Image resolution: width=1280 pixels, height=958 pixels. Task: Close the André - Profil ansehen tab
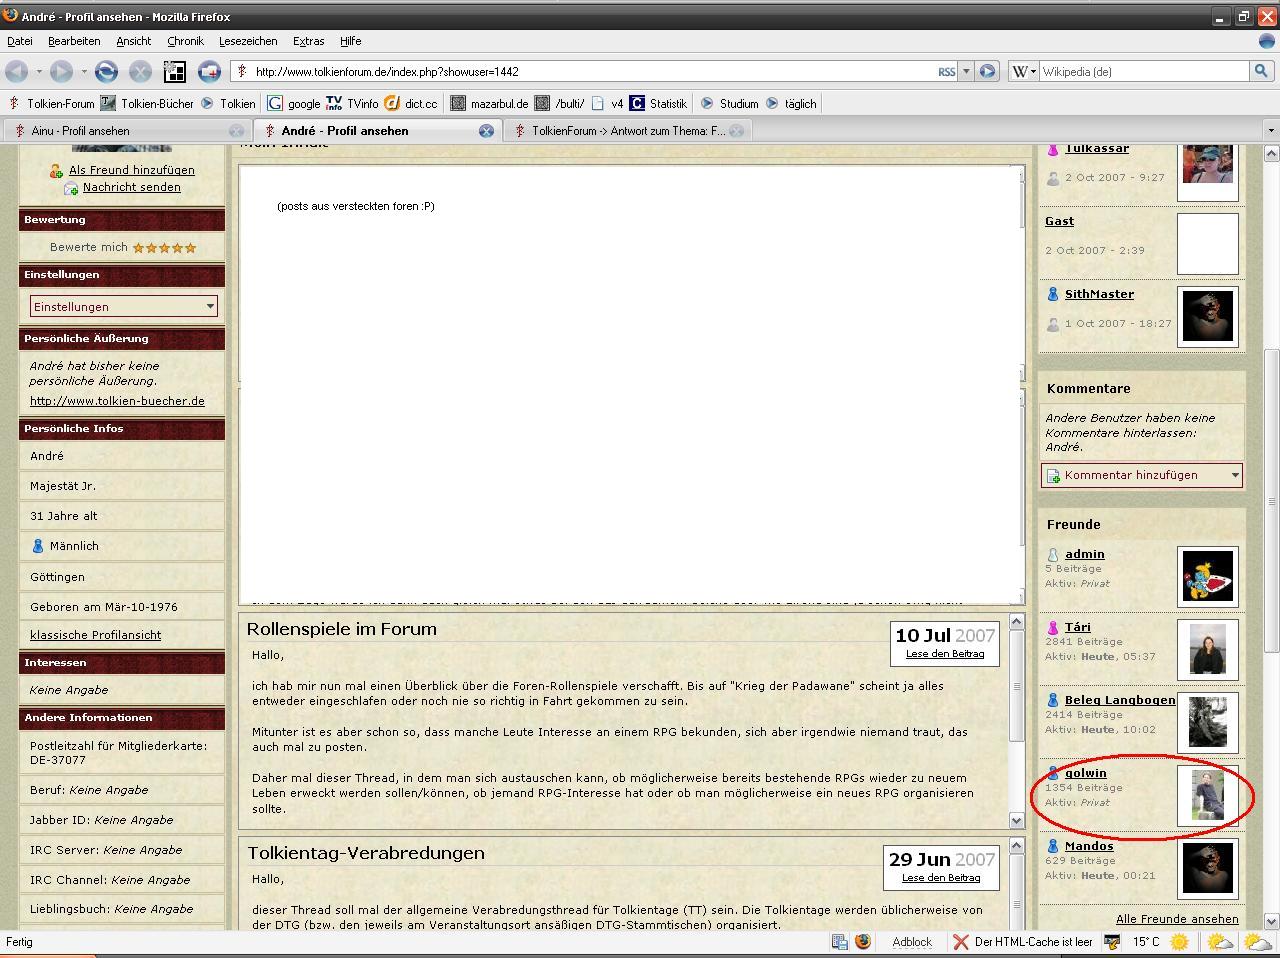pos(486,131)
